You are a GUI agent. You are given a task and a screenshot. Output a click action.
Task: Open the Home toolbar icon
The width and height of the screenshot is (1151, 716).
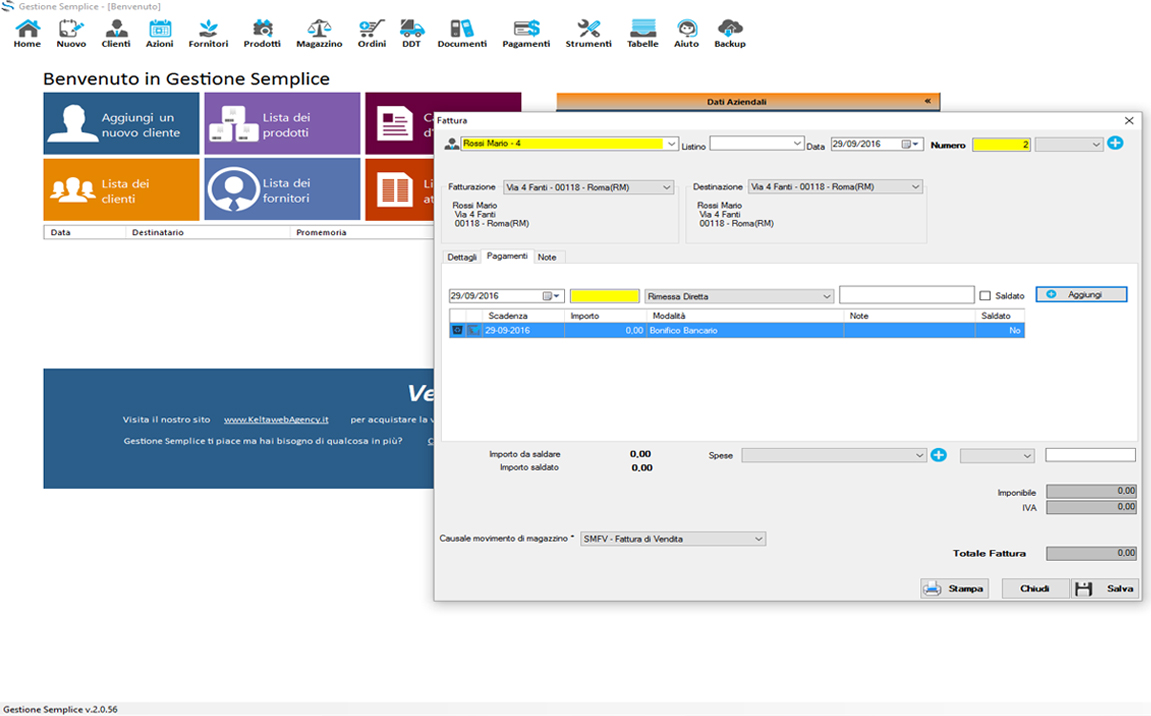click(27, 34)
